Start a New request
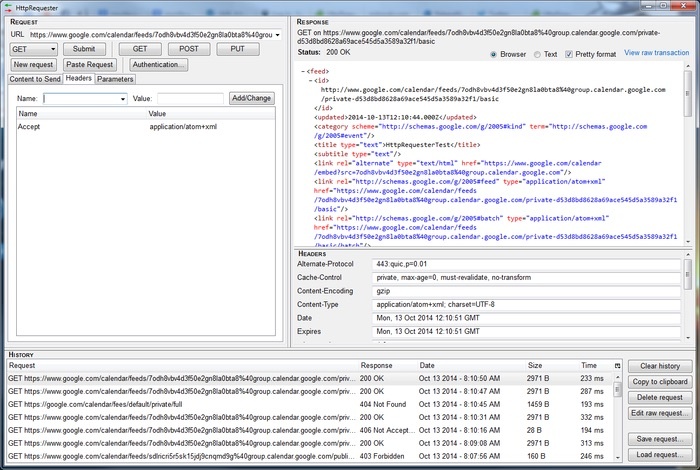Image resolution: width=700 pixels, height=470 pixels. click(x=33, y=65)
